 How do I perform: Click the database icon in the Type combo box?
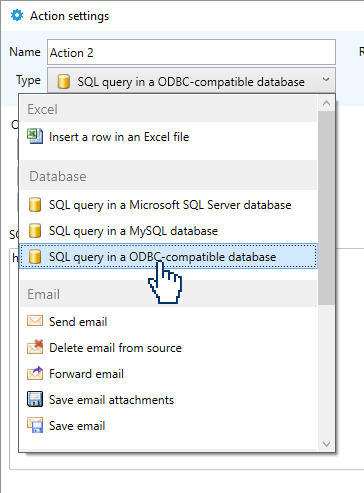coord(64,81)
